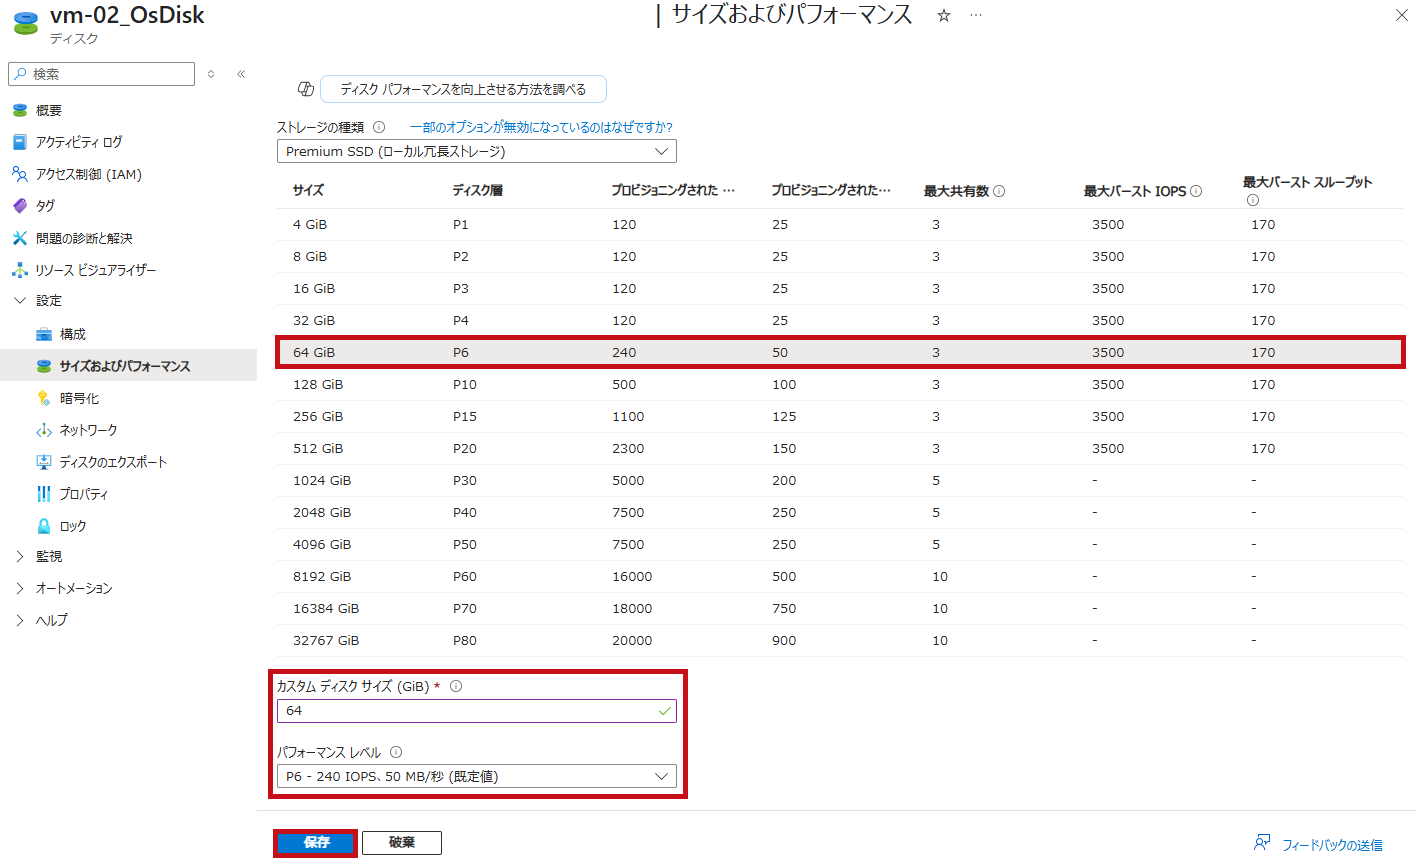Show info icon for 最大バースト IOPS column

tap(1196, 191)
